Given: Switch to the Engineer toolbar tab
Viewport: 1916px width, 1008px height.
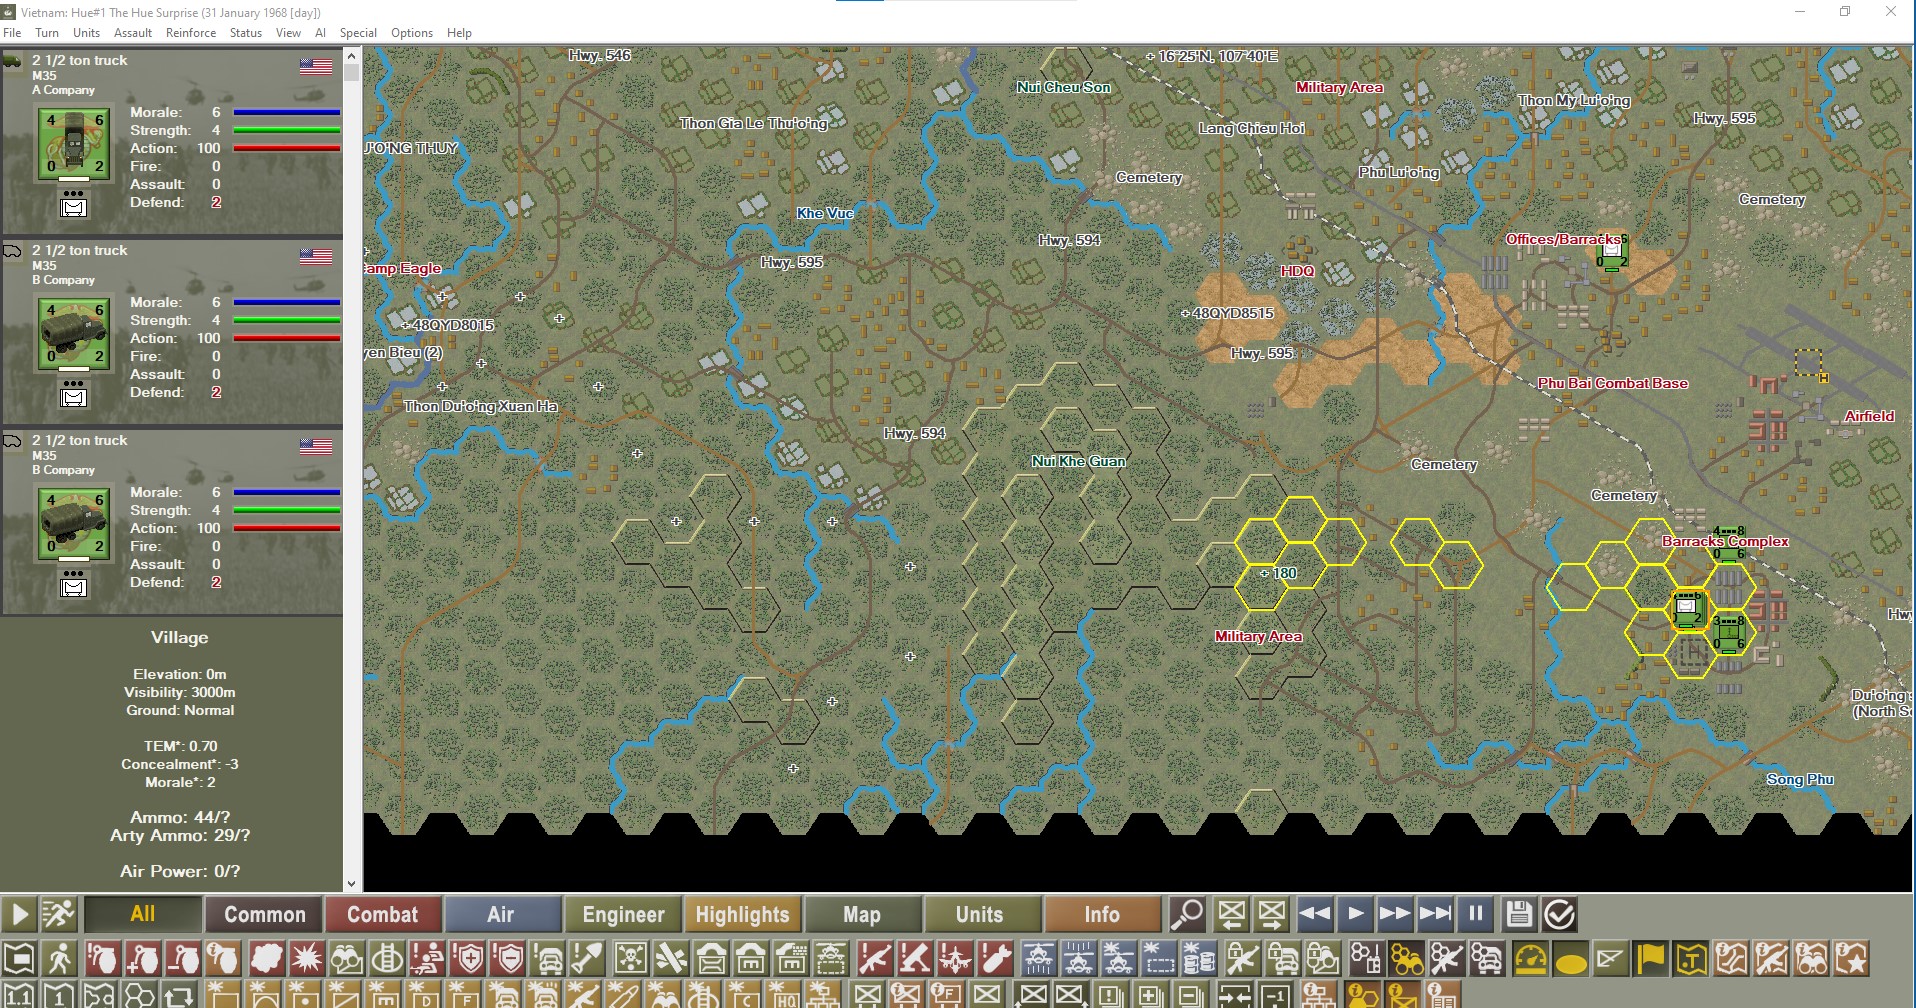Looking at the screenshot, I should [x=623, y=914].
